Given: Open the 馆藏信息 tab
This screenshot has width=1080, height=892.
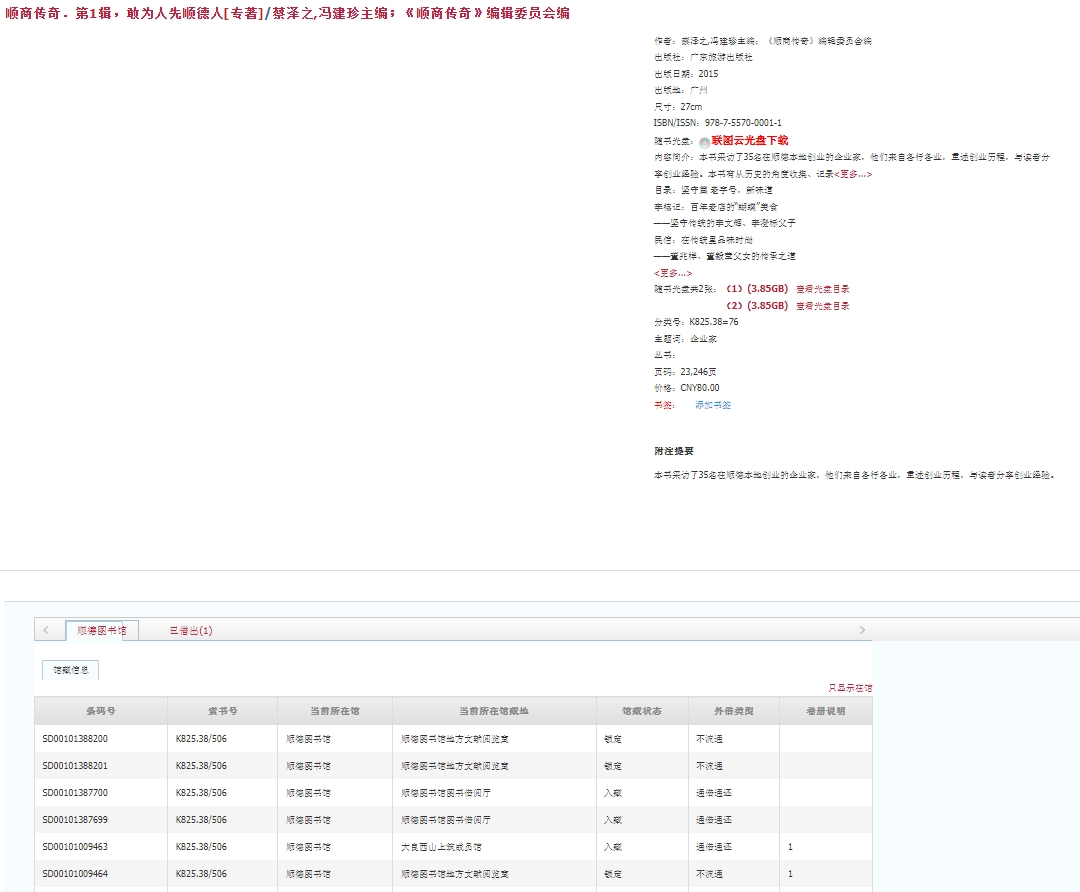Looking at the screenshot, I should click(71, 670).
